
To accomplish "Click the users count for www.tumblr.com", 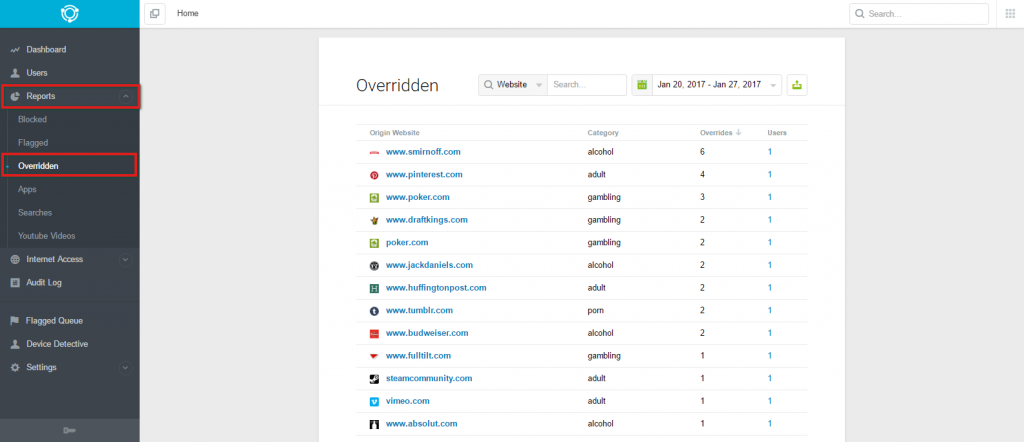I will pyautogui.click(x=770, y=310).
